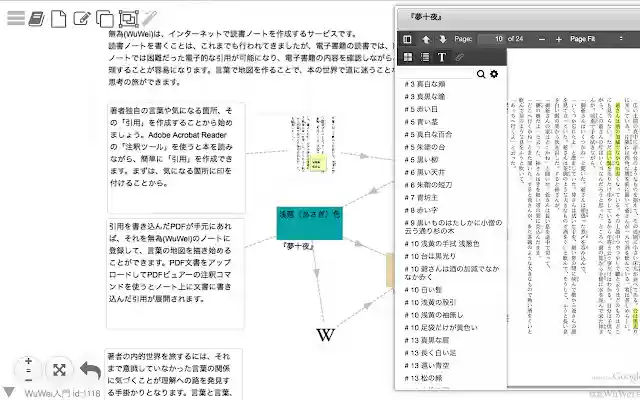Click the beige node beside viewer
The width and height of the screenshot is (640, 400).
coord(391,270)
